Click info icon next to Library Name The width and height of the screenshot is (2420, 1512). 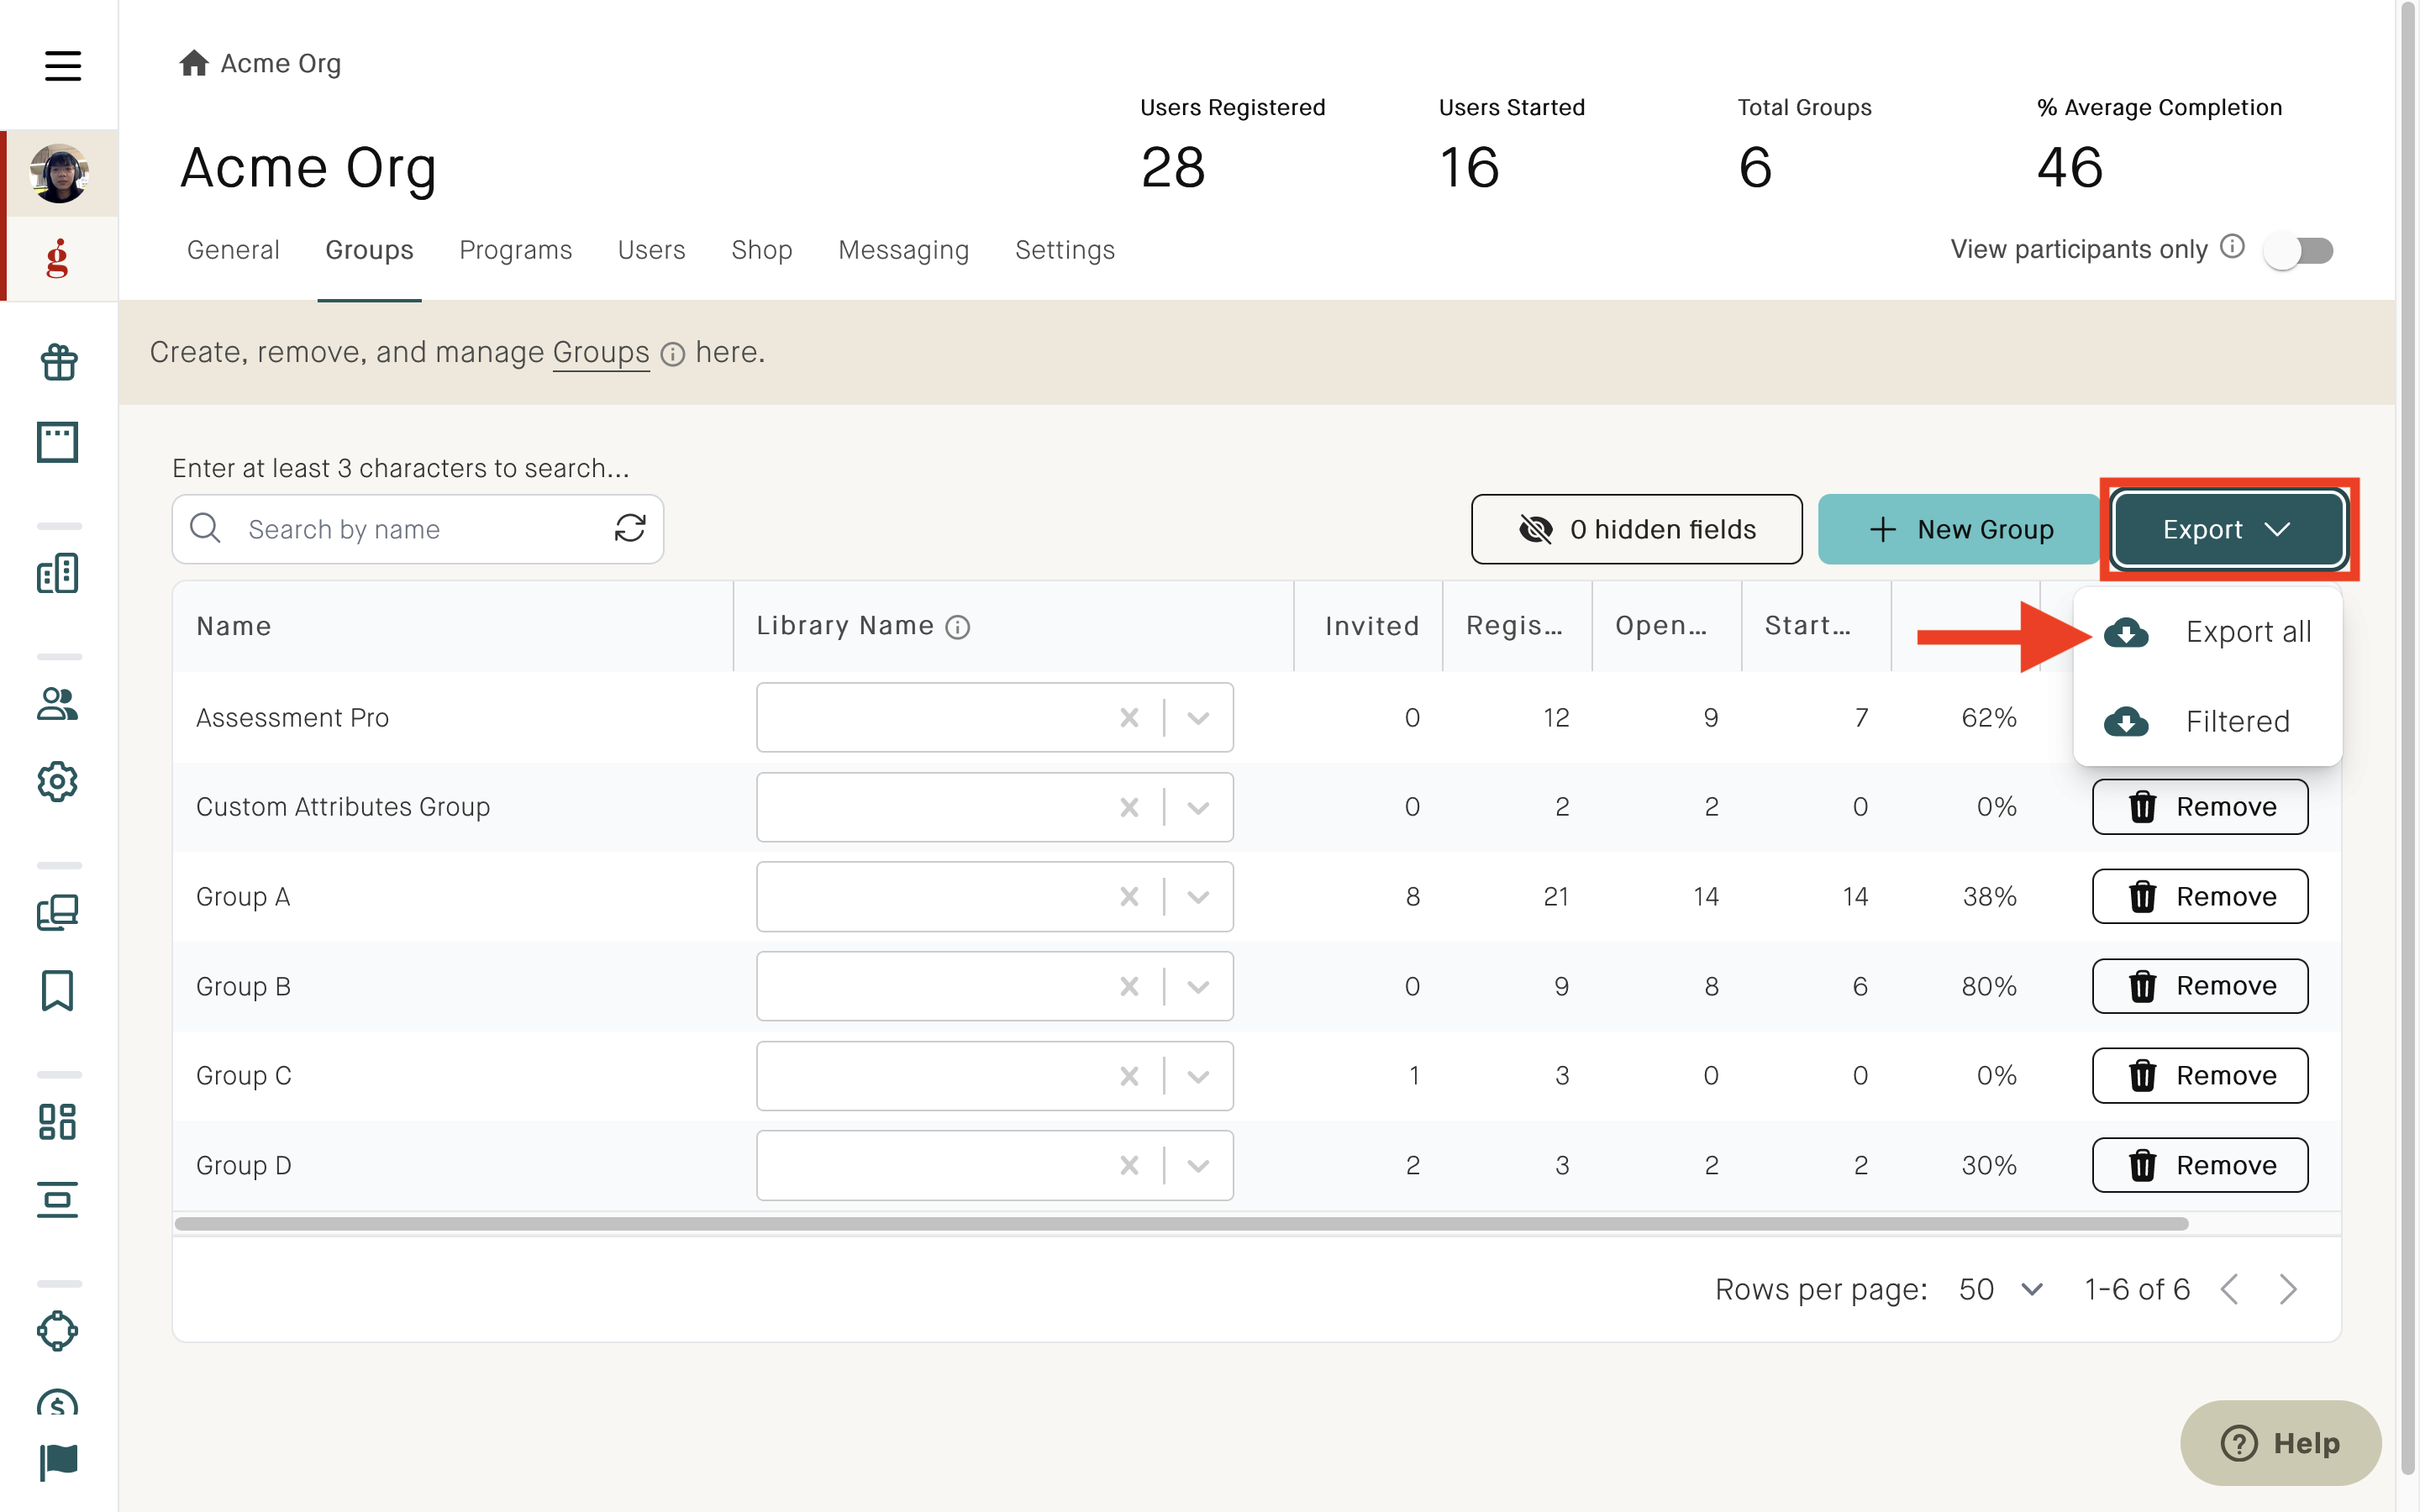(x=958, y=627)
